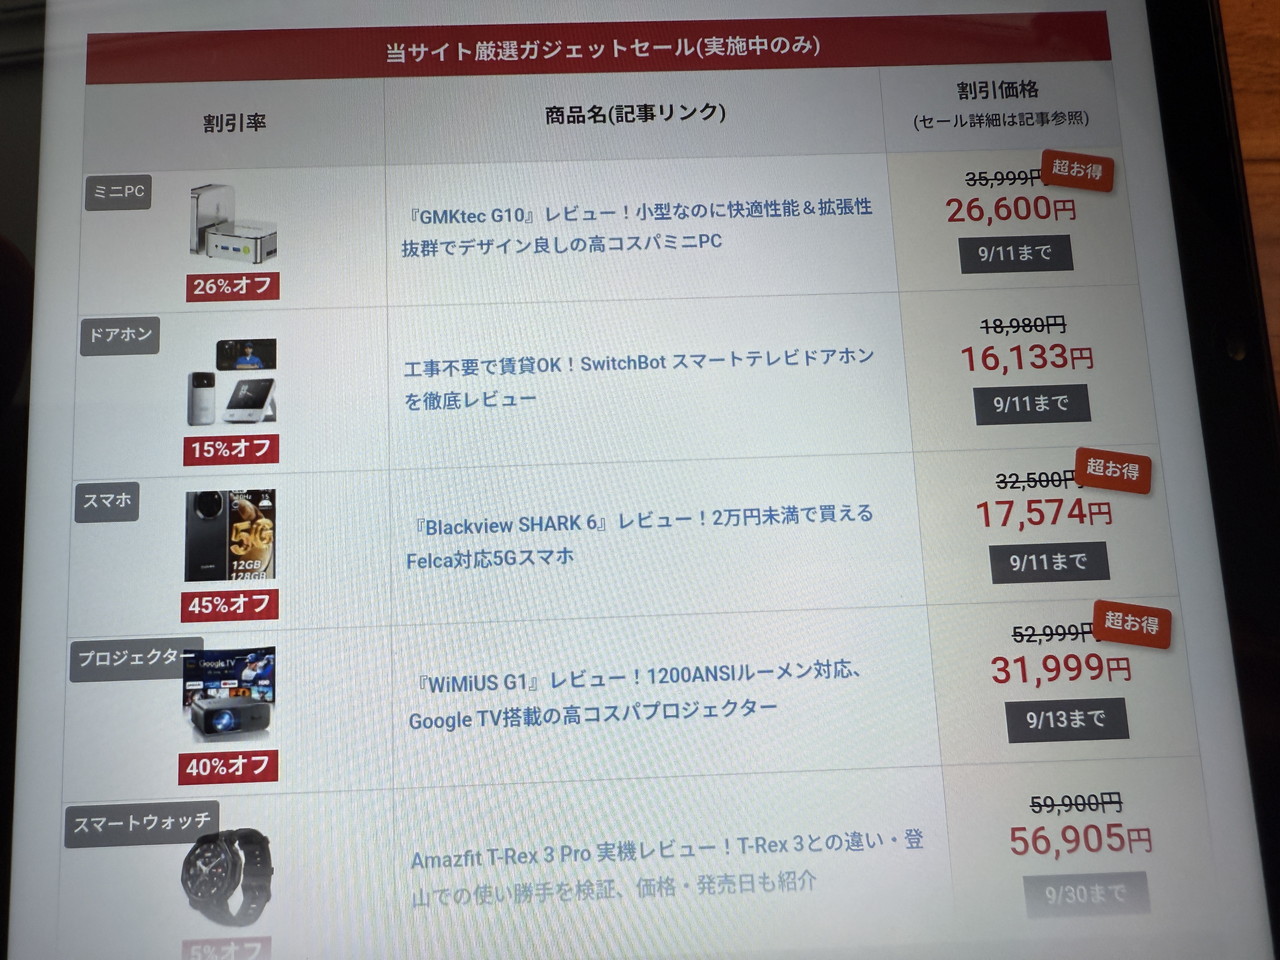Click the WiMiUS projector product thumbnail
Viewport: 1280px width, 960px height.
point(229,693)
